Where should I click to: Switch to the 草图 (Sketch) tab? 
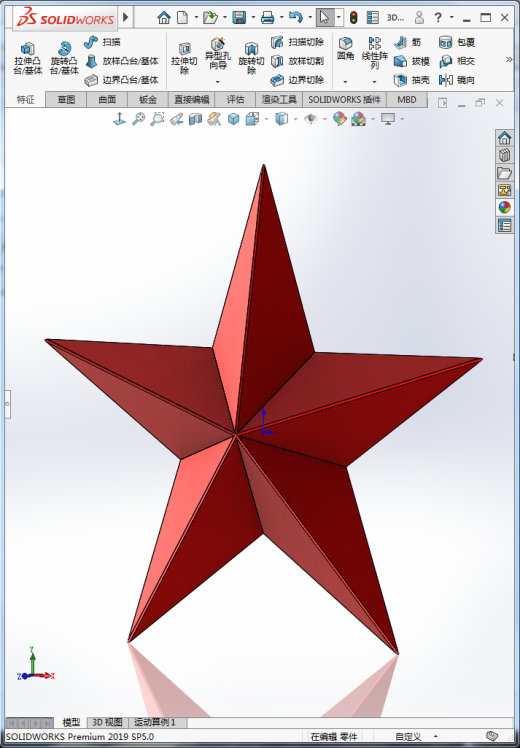tap(66, 100)
